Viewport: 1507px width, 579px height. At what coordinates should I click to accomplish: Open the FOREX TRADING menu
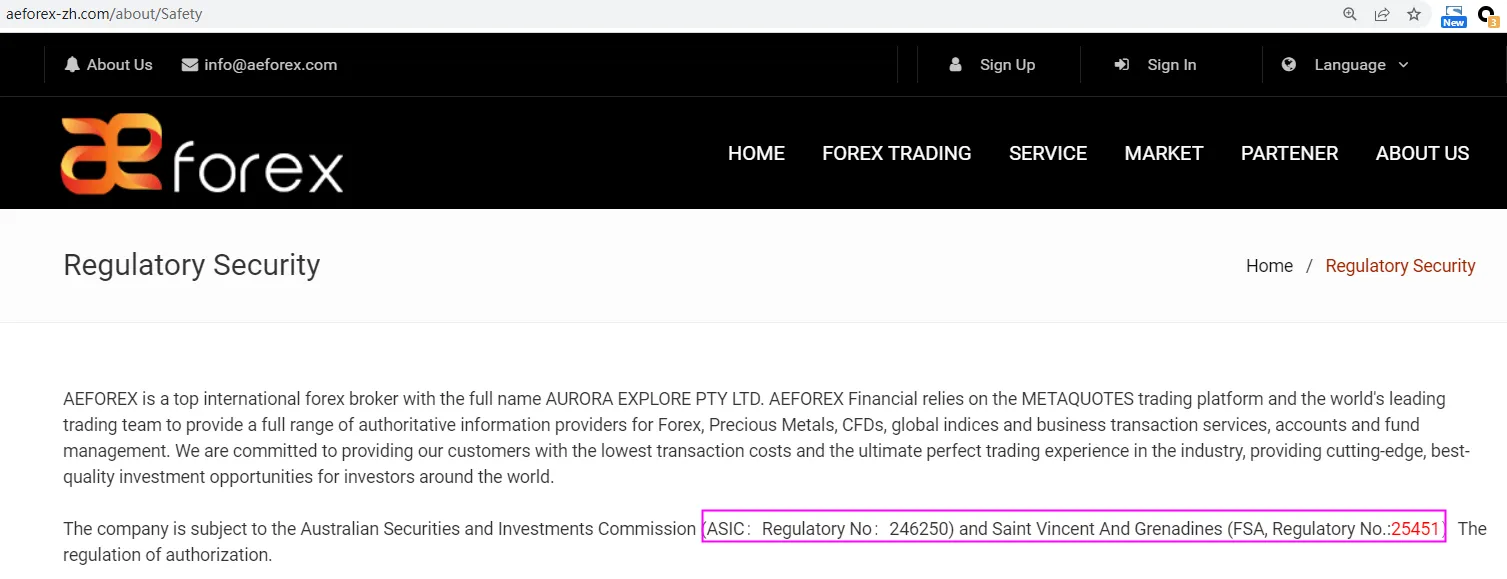coord(897,153)
